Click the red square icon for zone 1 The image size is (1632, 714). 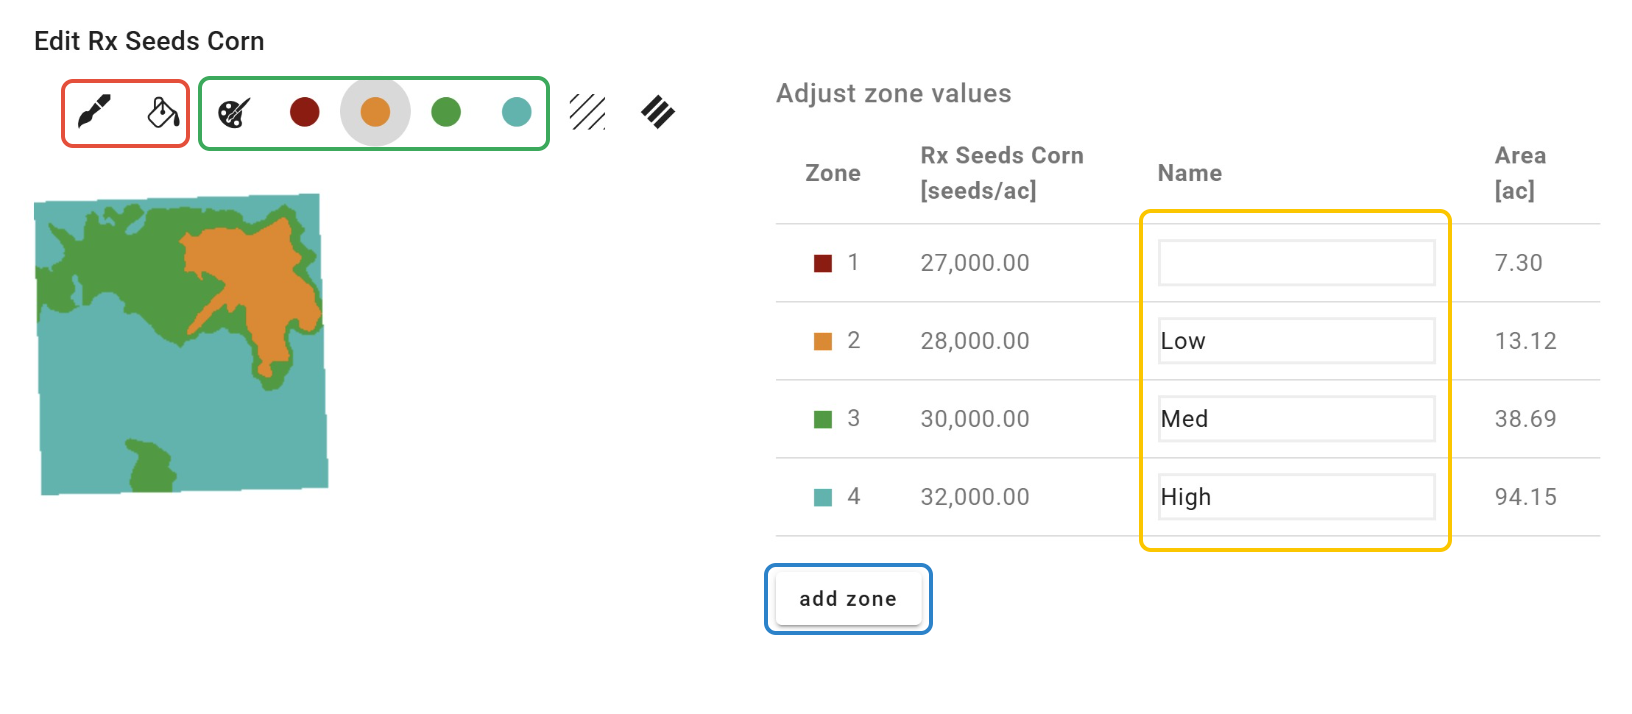823,264
